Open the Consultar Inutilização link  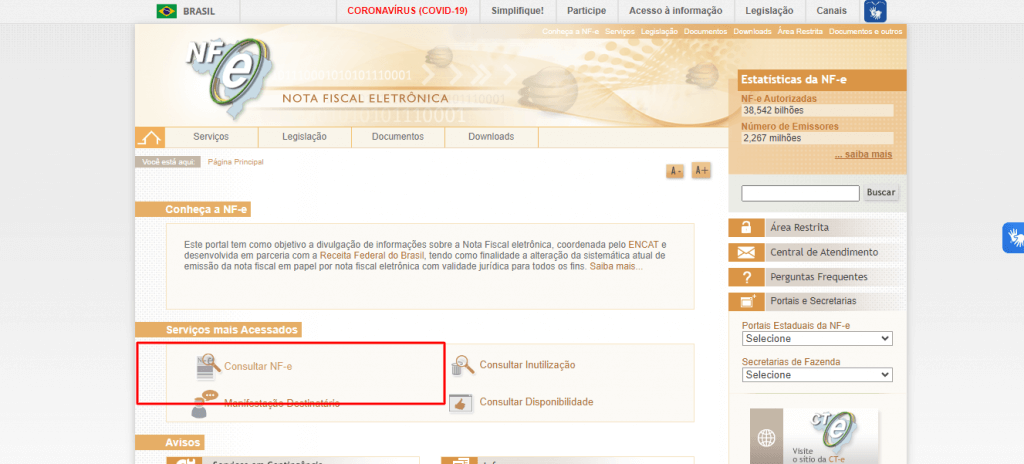(x=527, y=365)
